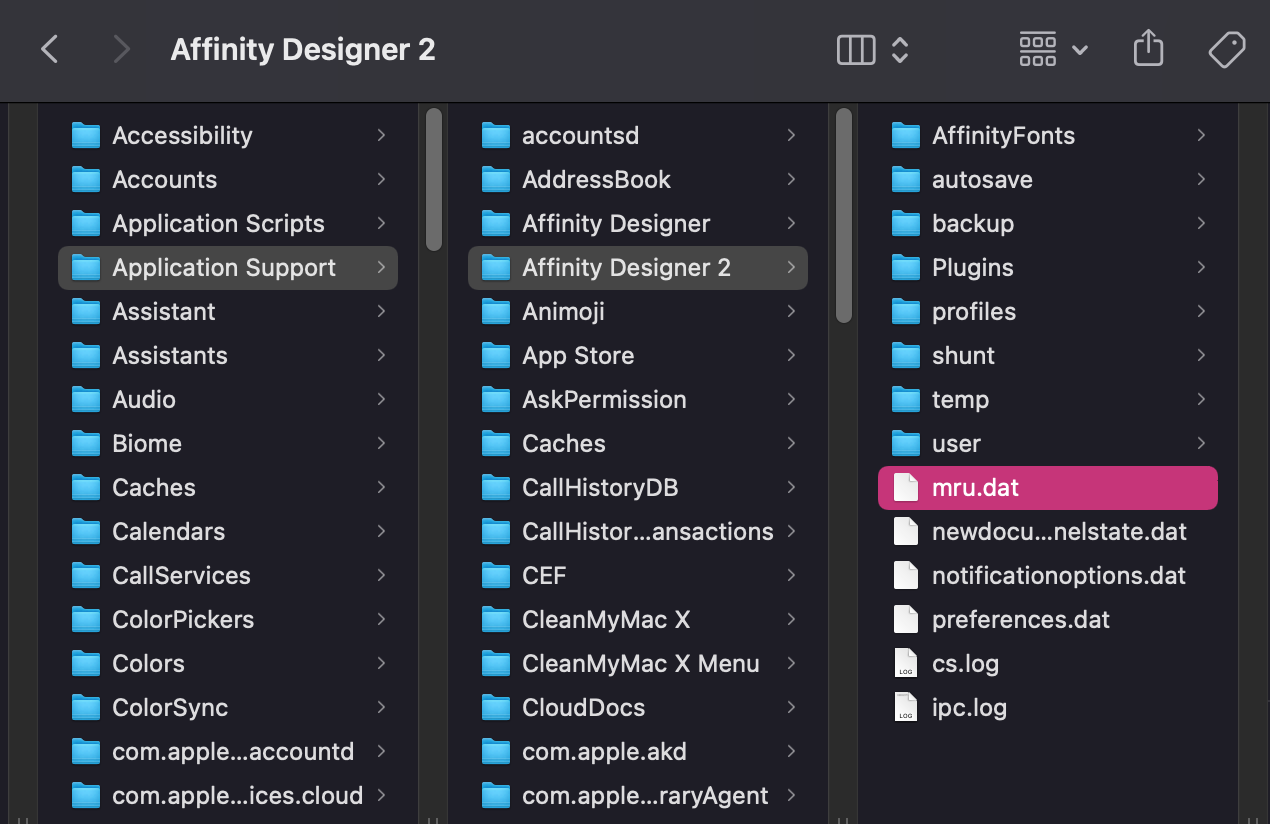Click the cs.log file icon
This screenshot has width=1270, height=824.
click(906, 663)
